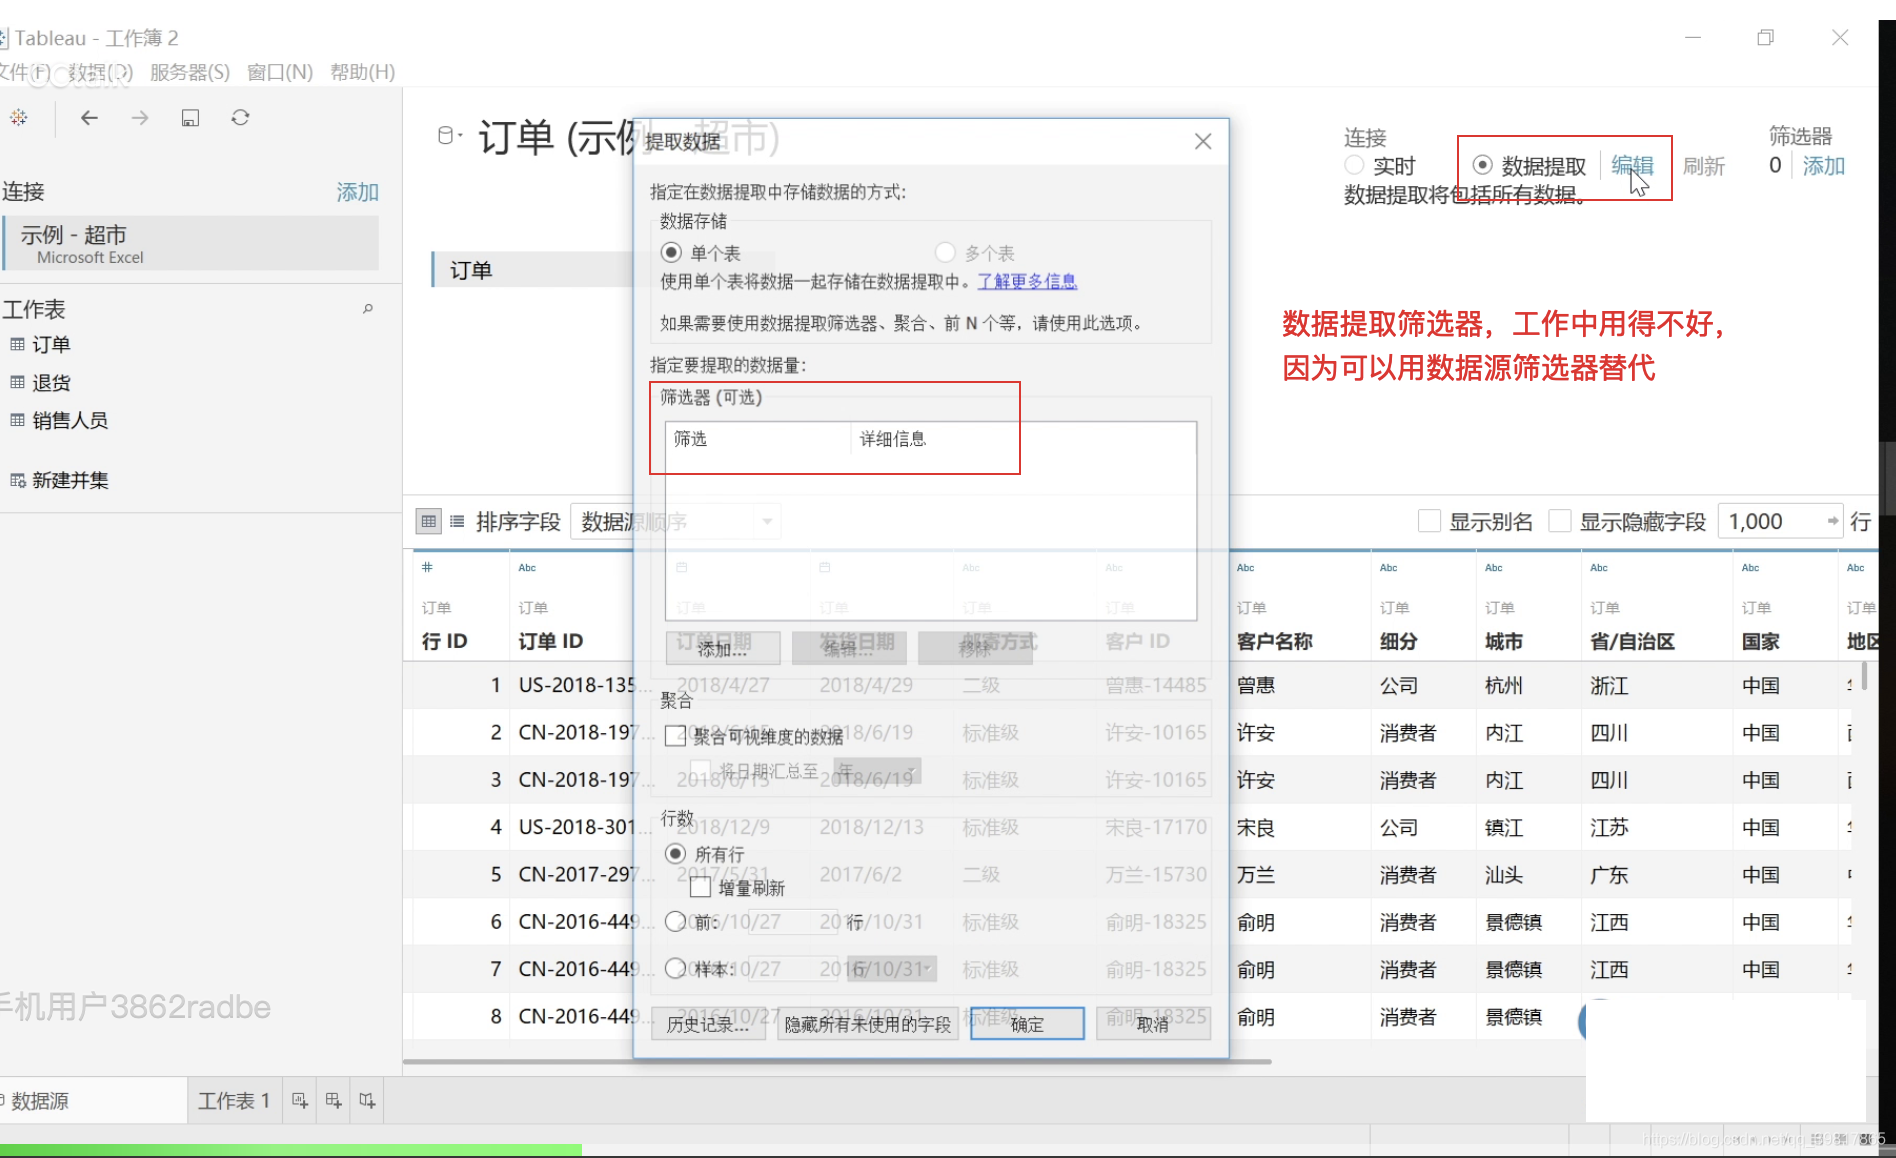Screen dimensions: 1896x1158
Task: Click the arrow in 1,000 rows field
Action: point(1832,521)
